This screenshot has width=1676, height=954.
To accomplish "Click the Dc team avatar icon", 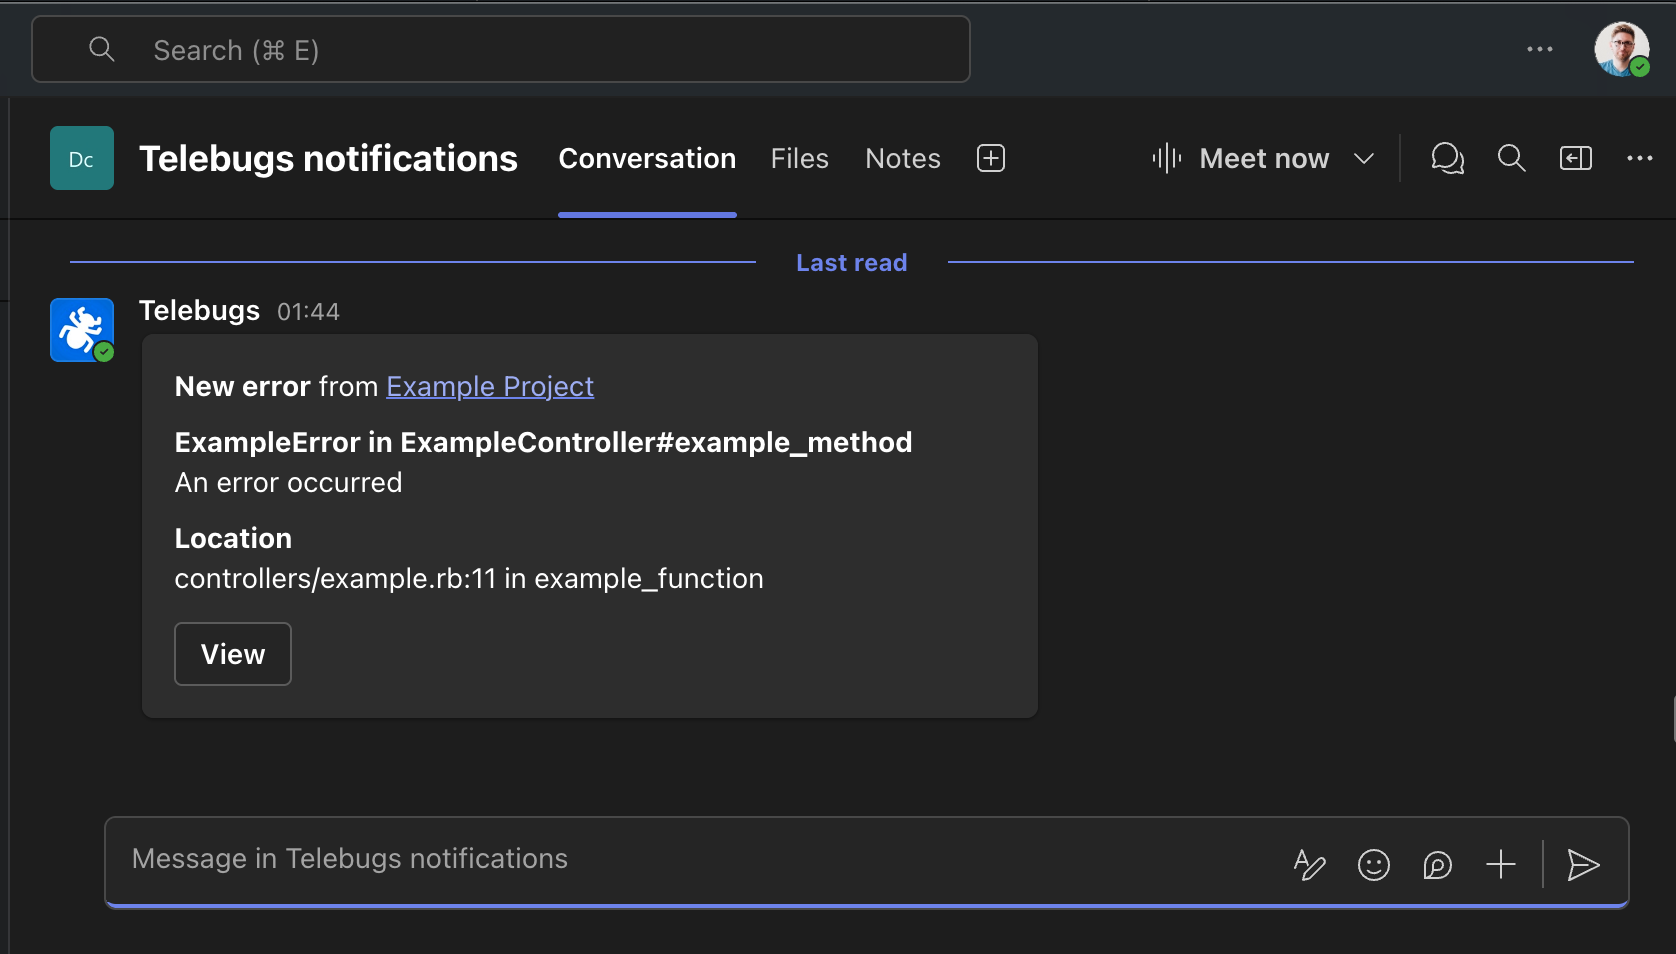I will tap(81, 158).
